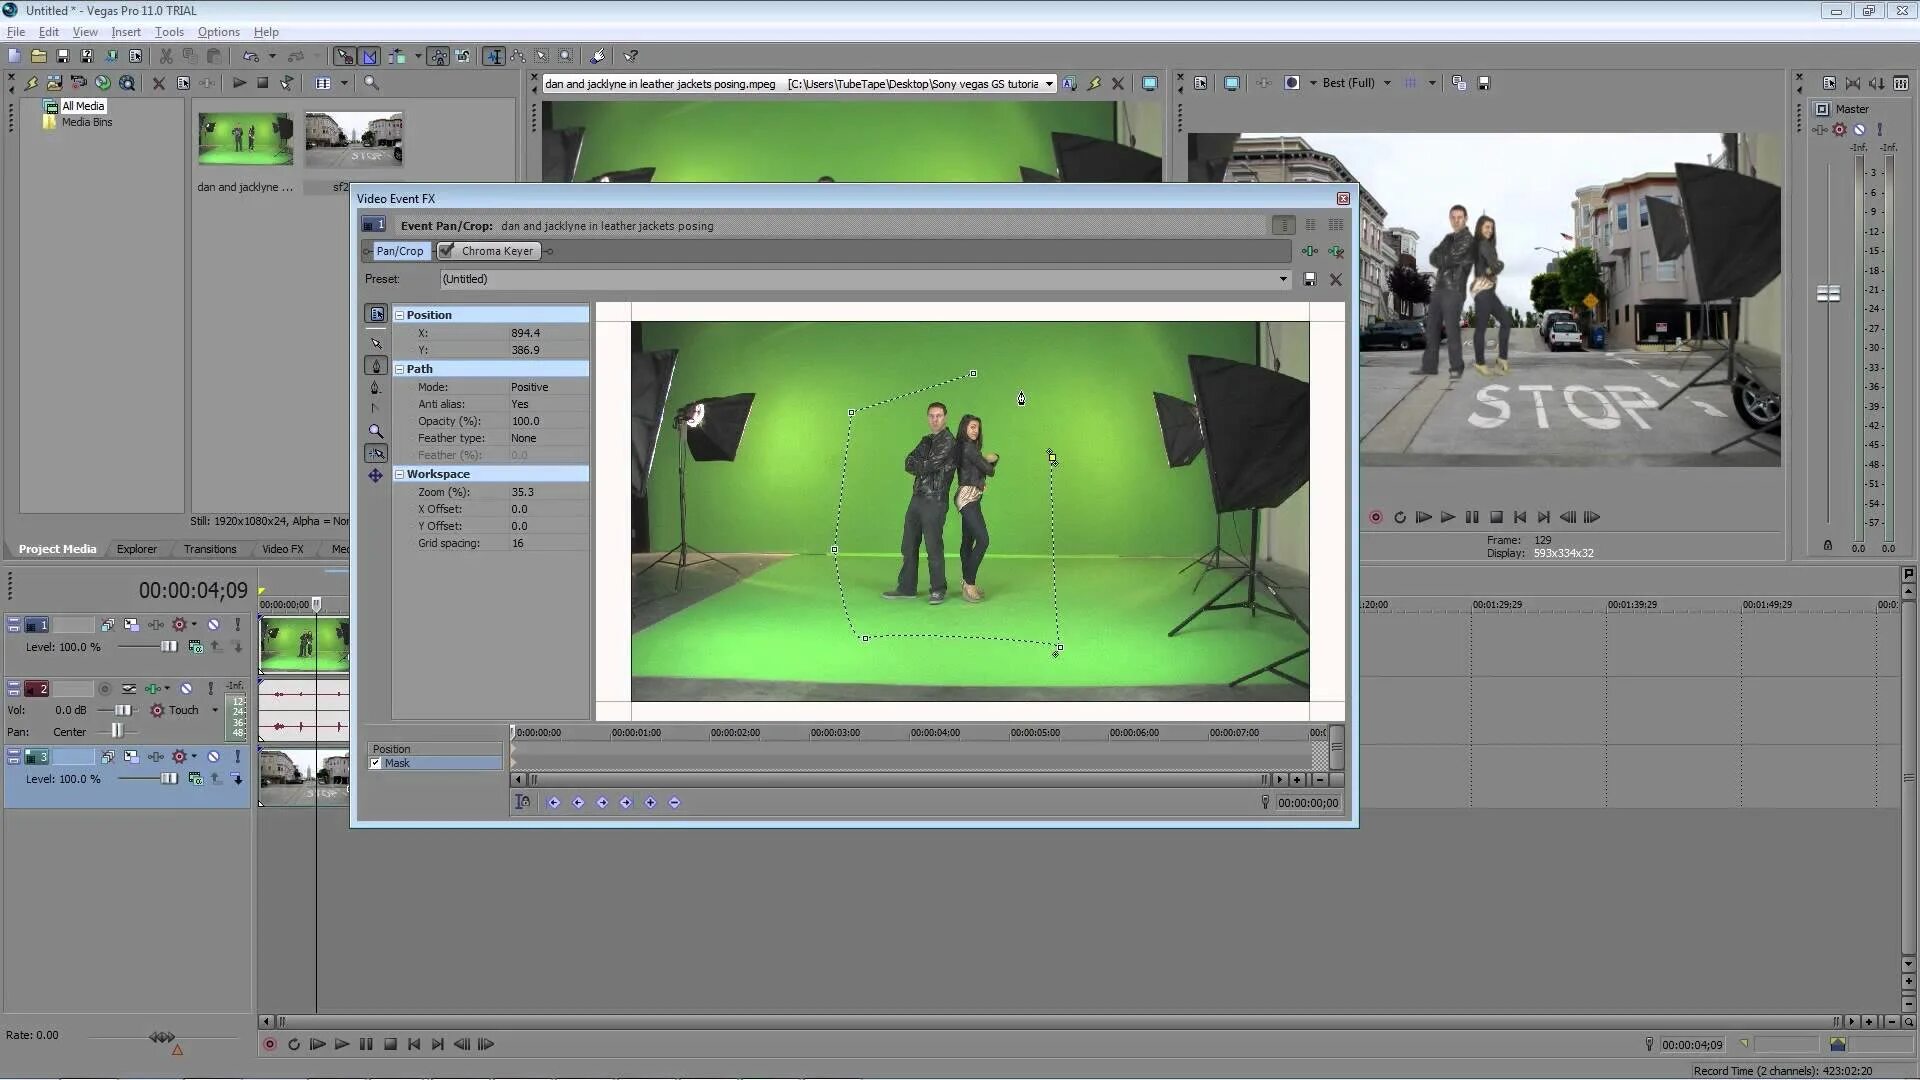This screenshot has height=1080, width=1920.
Task: Click the move-freely cross arrows tool
Action: [376, 476]
